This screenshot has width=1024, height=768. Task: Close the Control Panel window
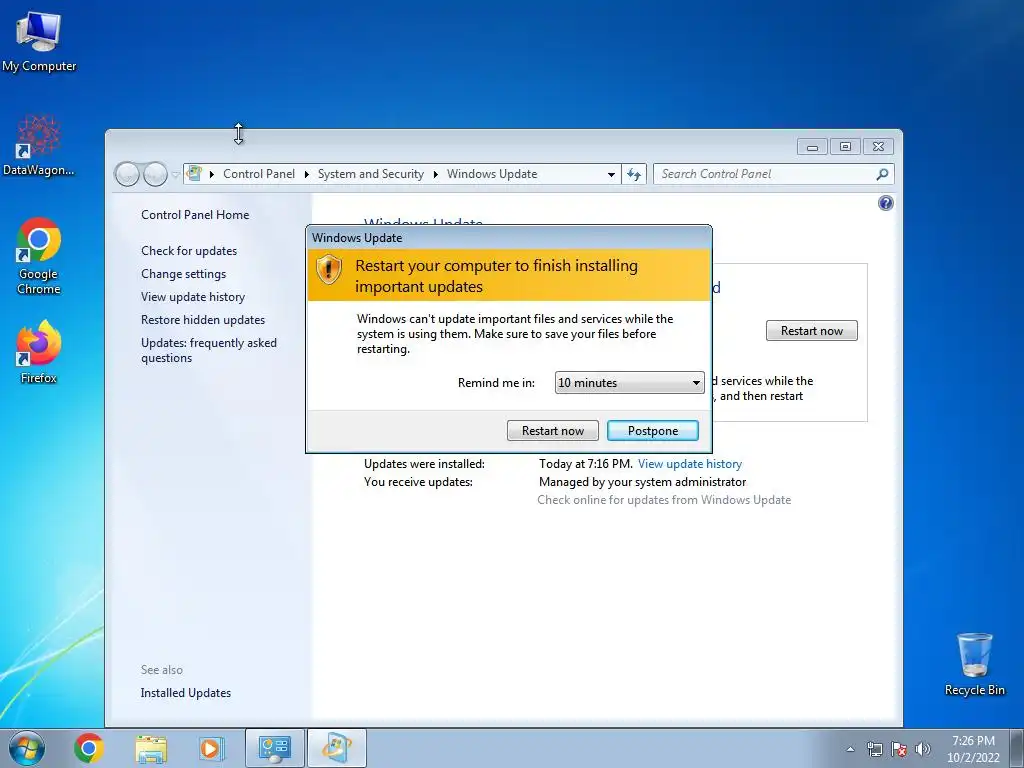point(878,147)
